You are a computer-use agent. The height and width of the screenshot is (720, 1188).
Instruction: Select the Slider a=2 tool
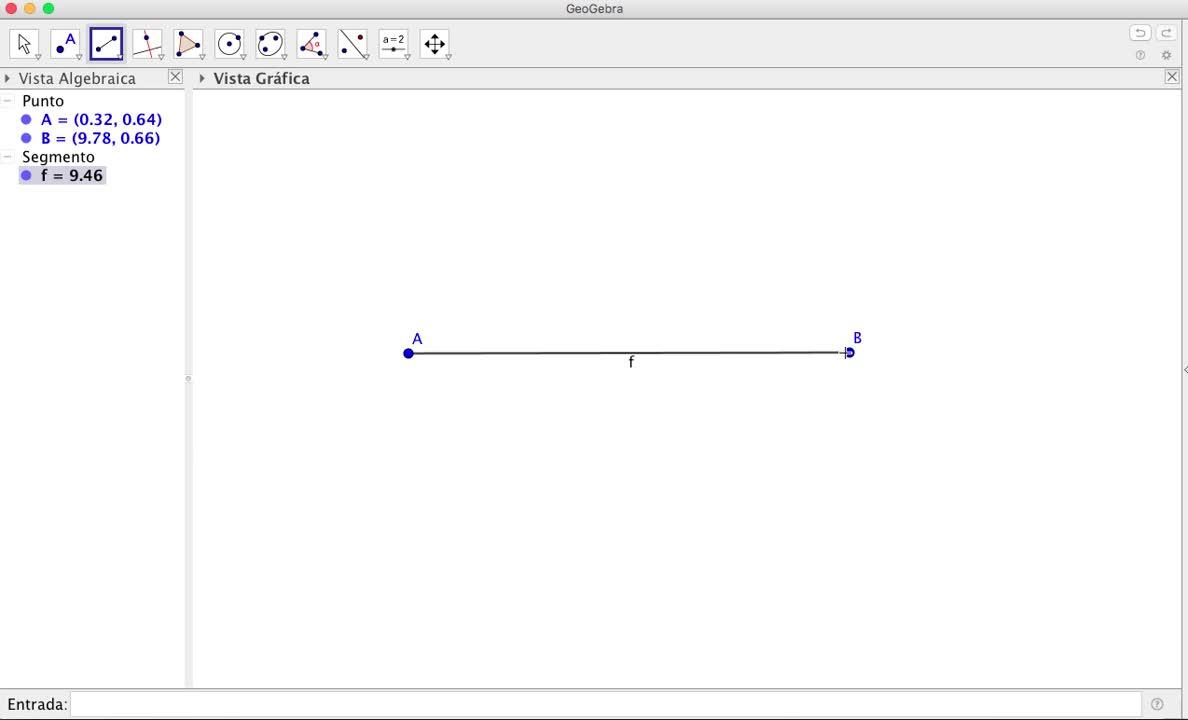393,44
